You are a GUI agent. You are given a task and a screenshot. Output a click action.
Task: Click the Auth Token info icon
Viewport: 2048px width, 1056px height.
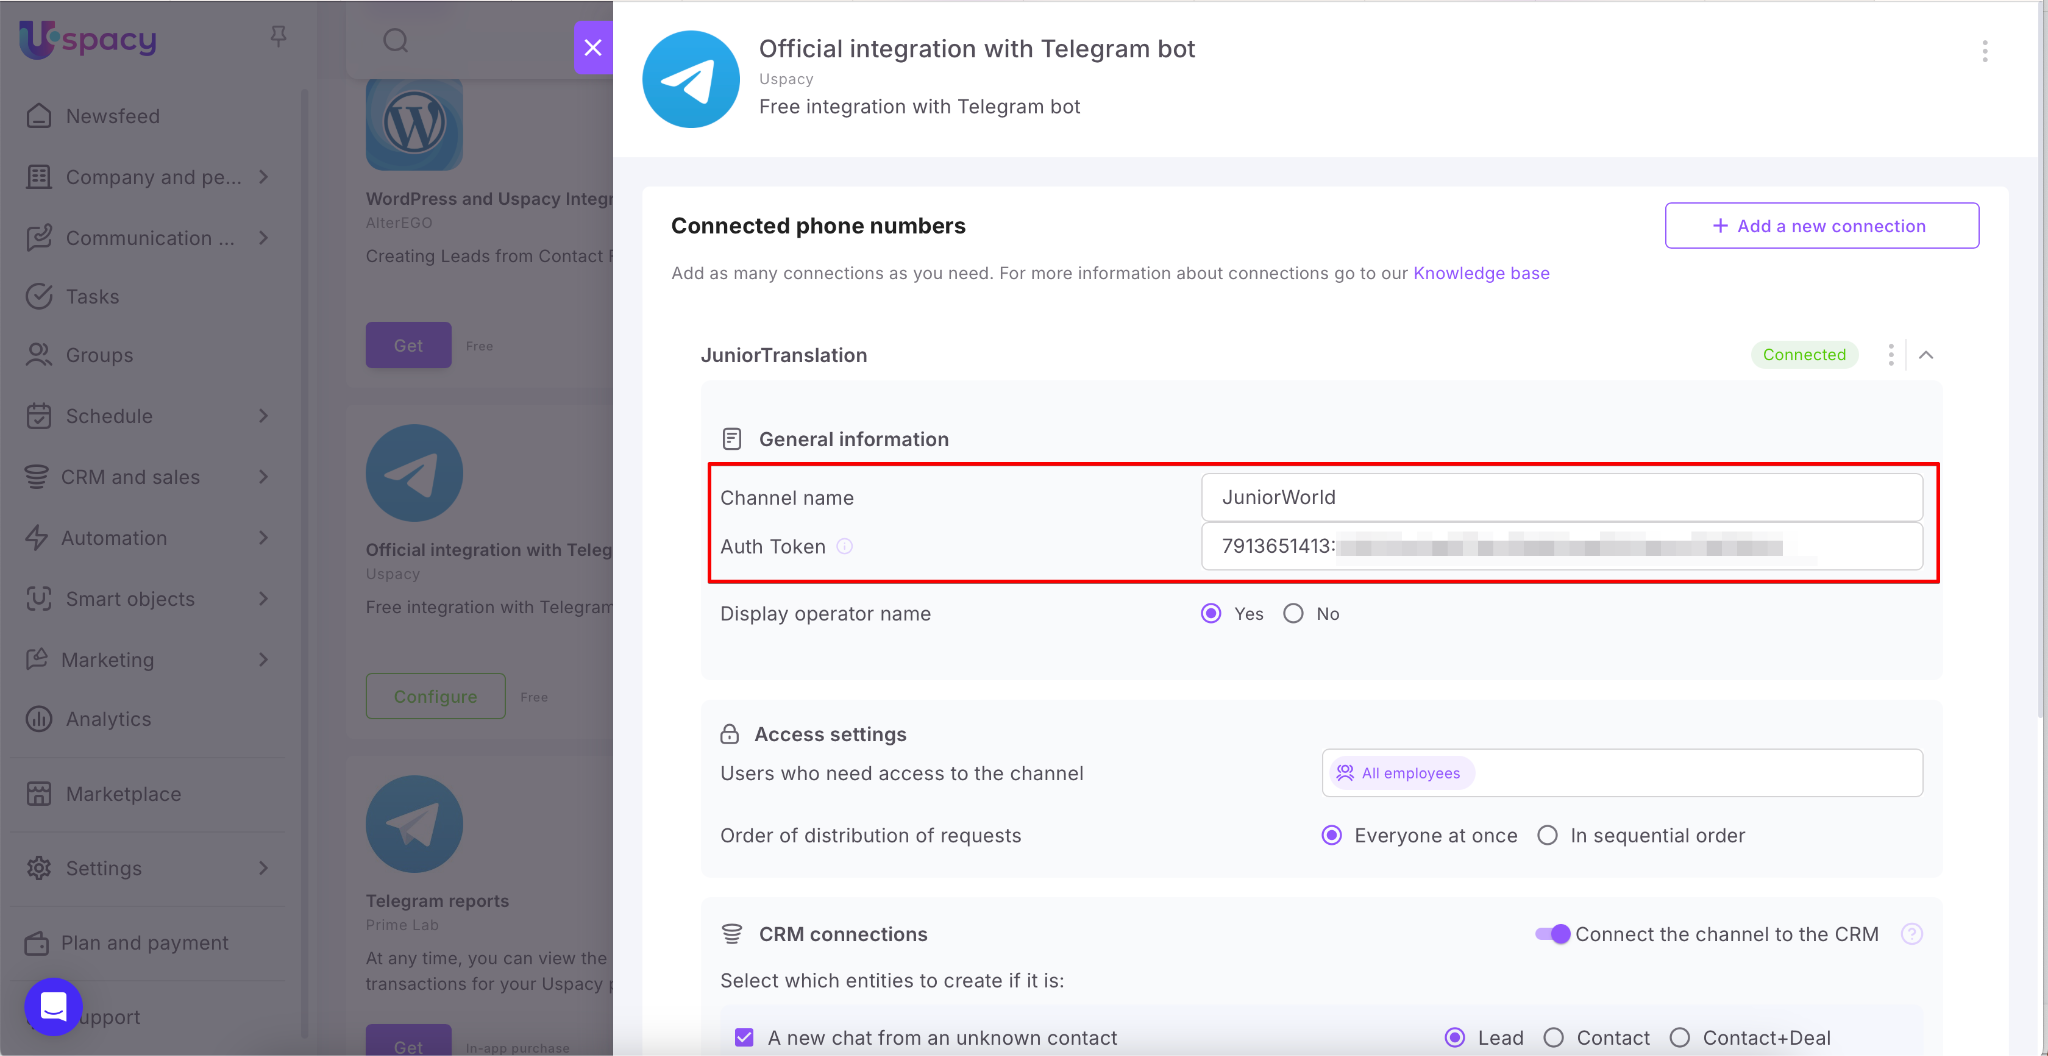coord(845,546)
